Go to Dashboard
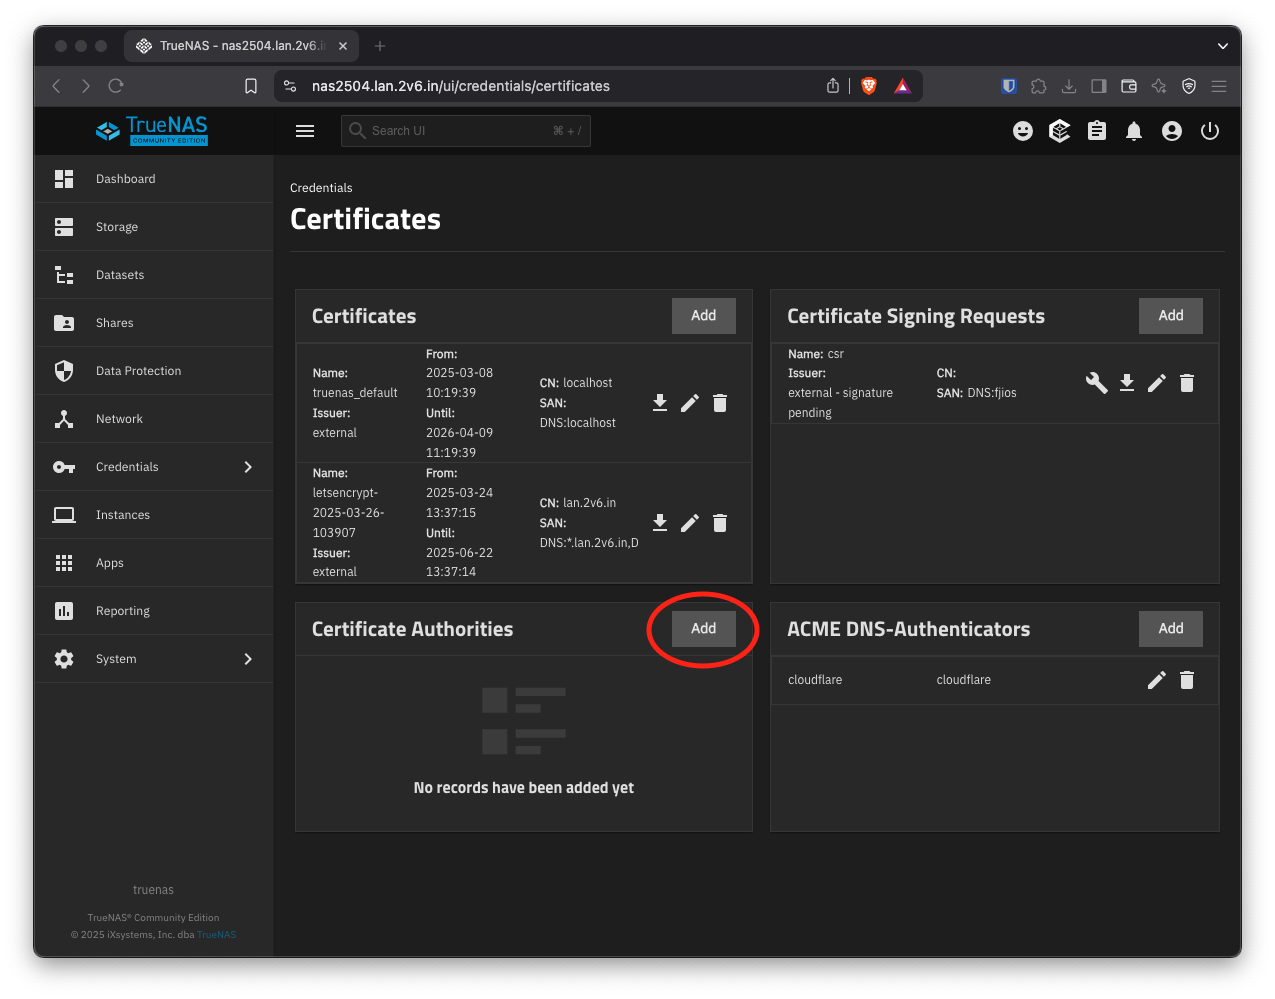This screenshot has height=999, width=1275. pyautogui.click(x=154, y=179)
